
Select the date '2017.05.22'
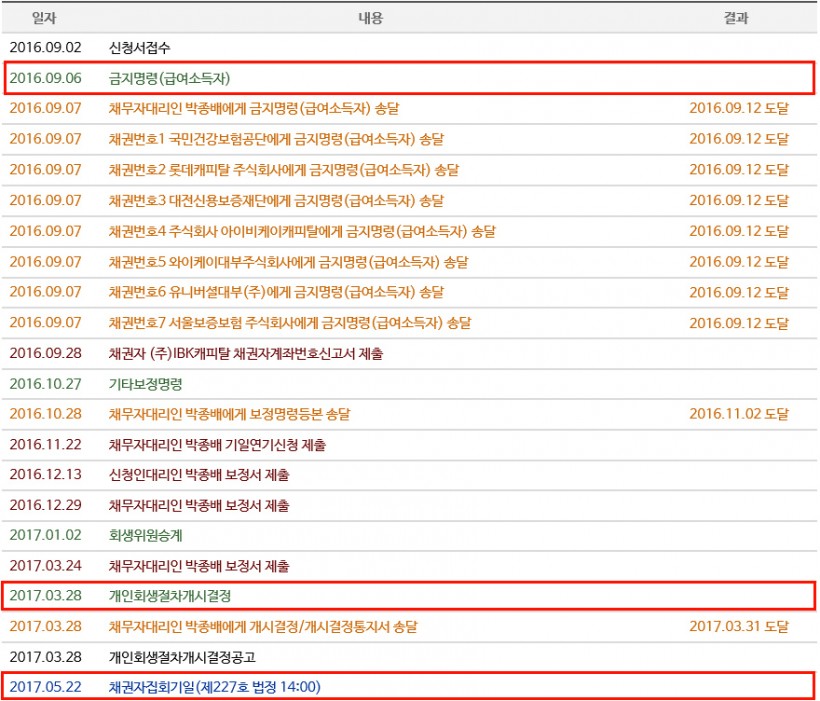pyautogui.click(x=45, y=687)
